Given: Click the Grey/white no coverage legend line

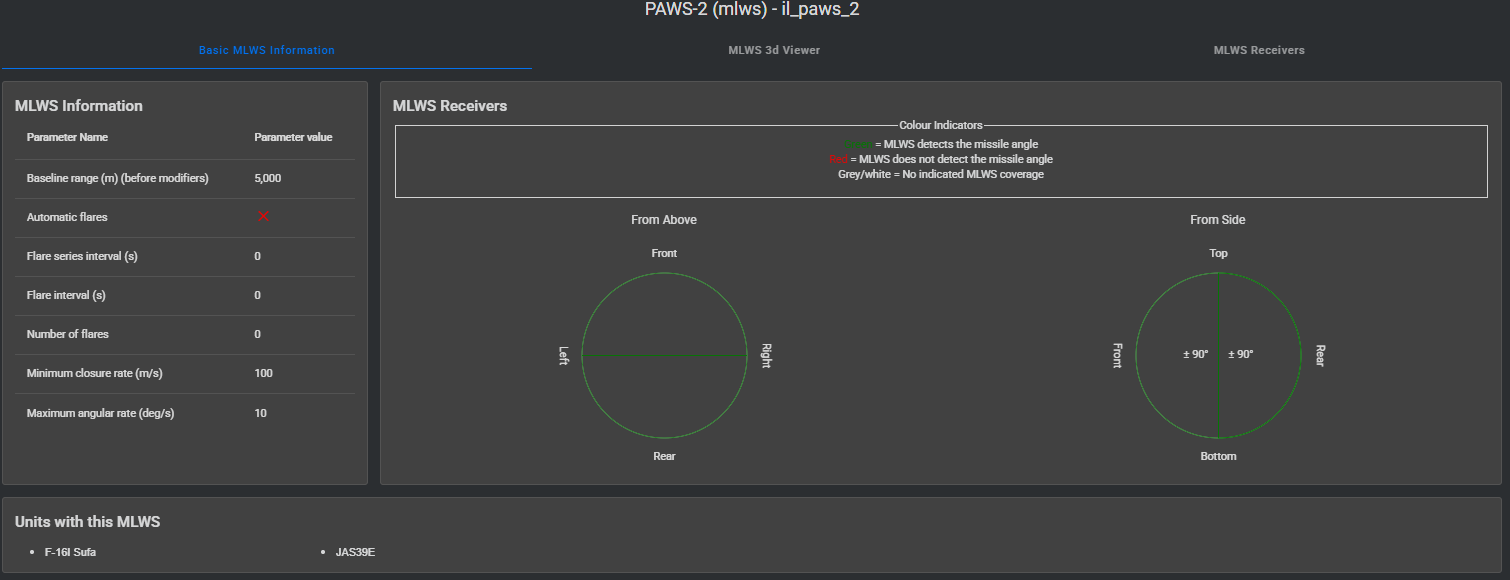Looking at the screenshot, I should pyautogui.click(x=941, y=174).
